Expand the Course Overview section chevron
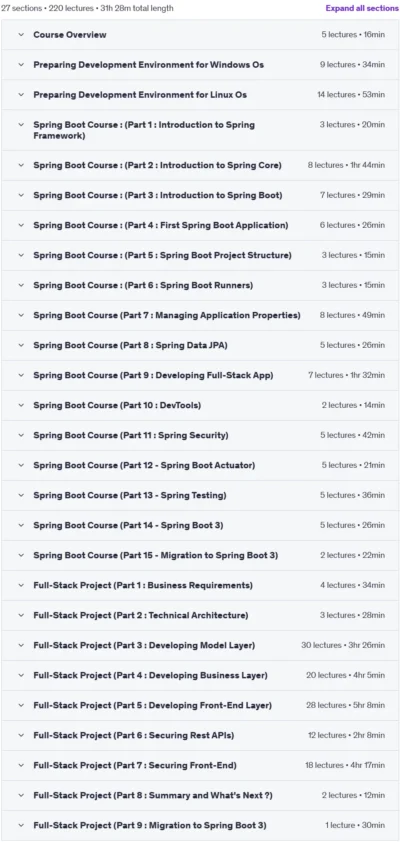The height and width of the screenshot is (842, 400). (21, 34)
